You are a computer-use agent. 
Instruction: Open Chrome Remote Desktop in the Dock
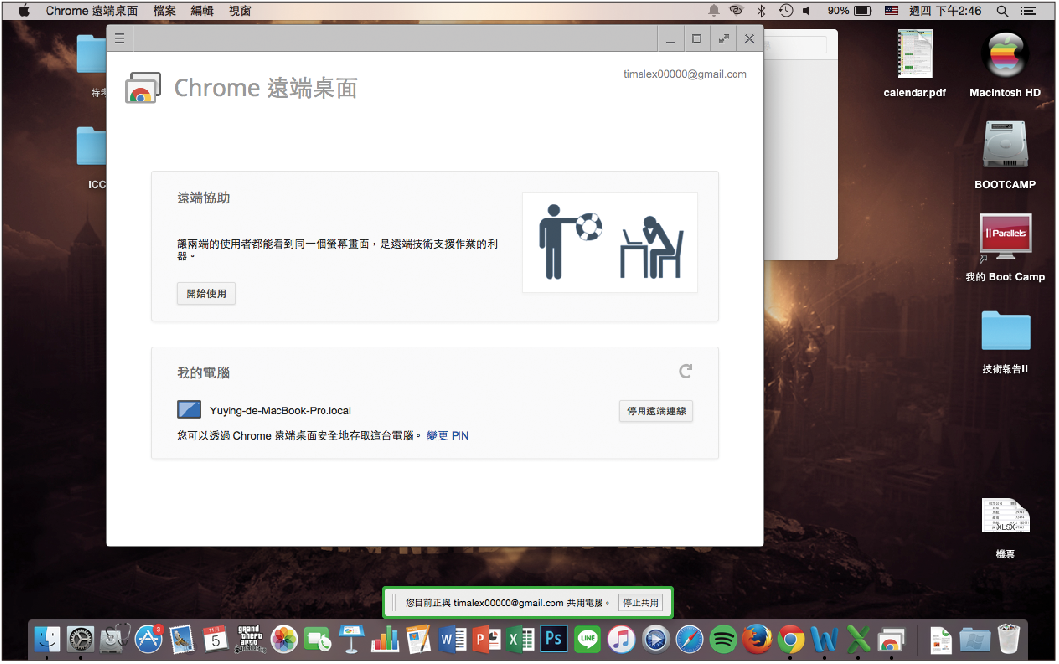pyautogui.click(x=892, y=640)
